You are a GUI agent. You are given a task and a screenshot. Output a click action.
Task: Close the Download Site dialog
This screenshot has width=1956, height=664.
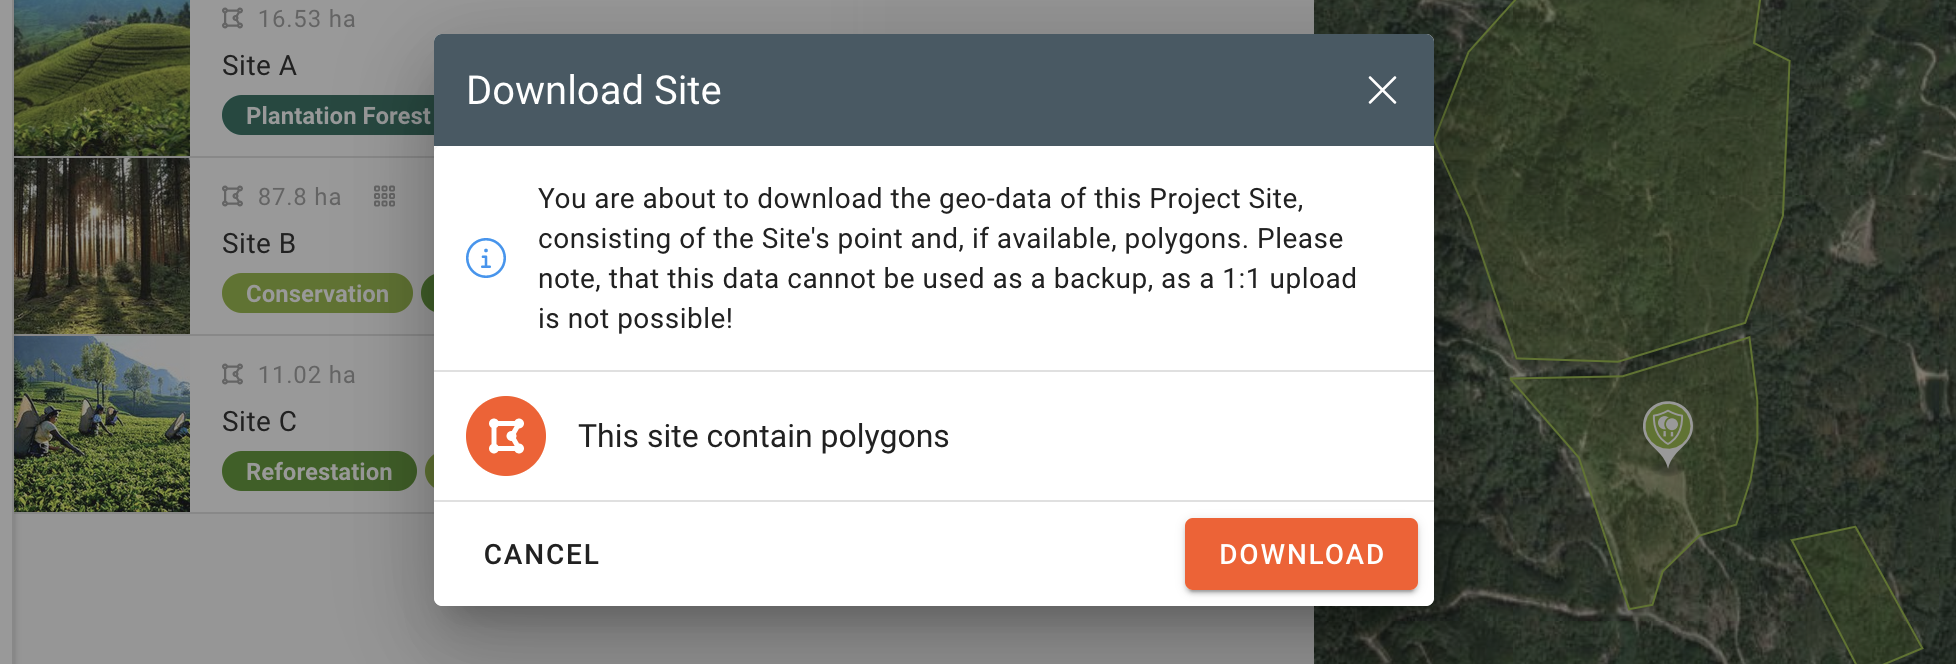1381,90
